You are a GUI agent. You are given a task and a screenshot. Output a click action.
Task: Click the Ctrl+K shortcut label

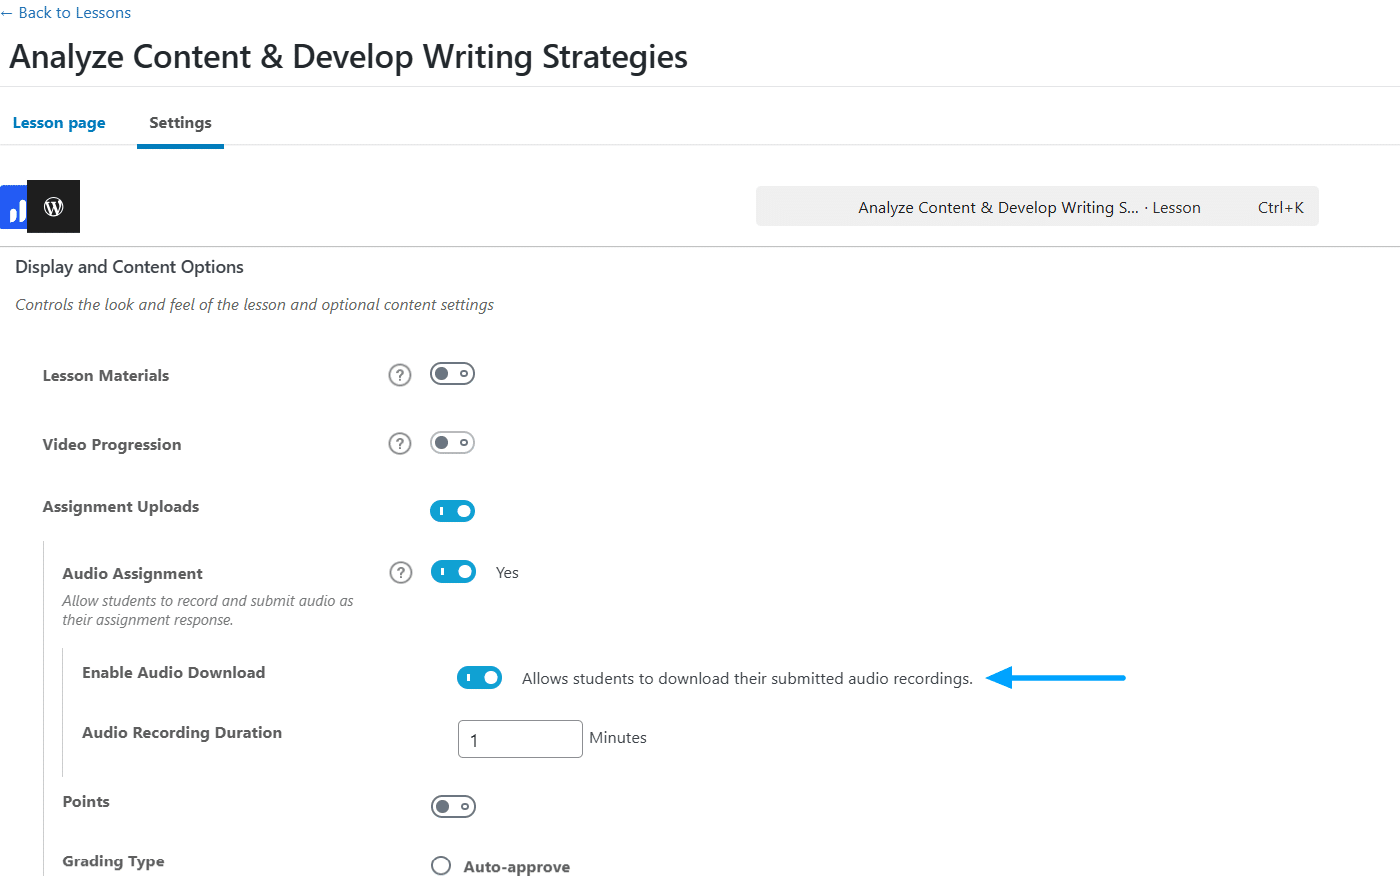click(1281, 208)
